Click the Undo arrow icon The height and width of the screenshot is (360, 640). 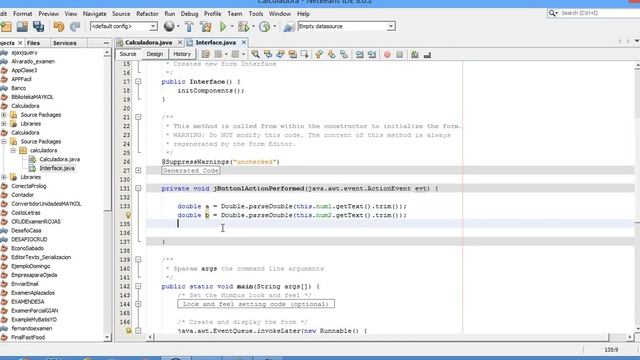(59, 27)
